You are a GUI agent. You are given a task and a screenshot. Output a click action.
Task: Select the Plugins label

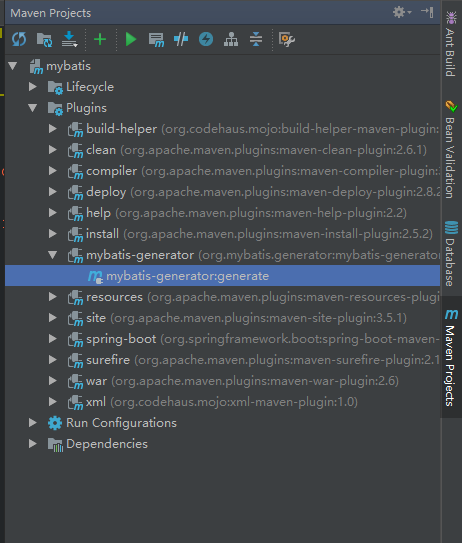pos(86,108)
